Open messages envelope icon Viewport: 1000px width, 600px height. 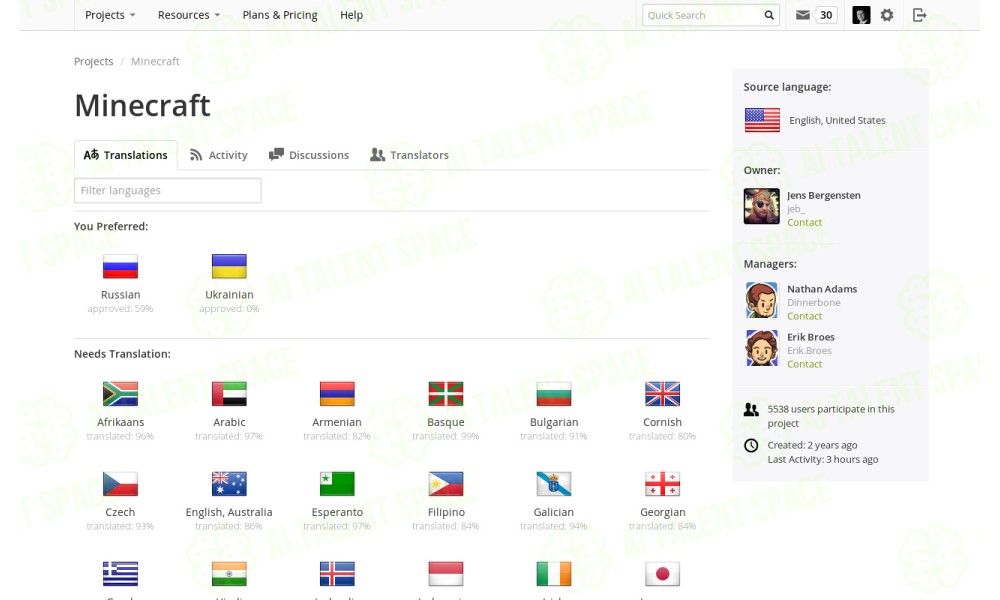coord(803,15)
